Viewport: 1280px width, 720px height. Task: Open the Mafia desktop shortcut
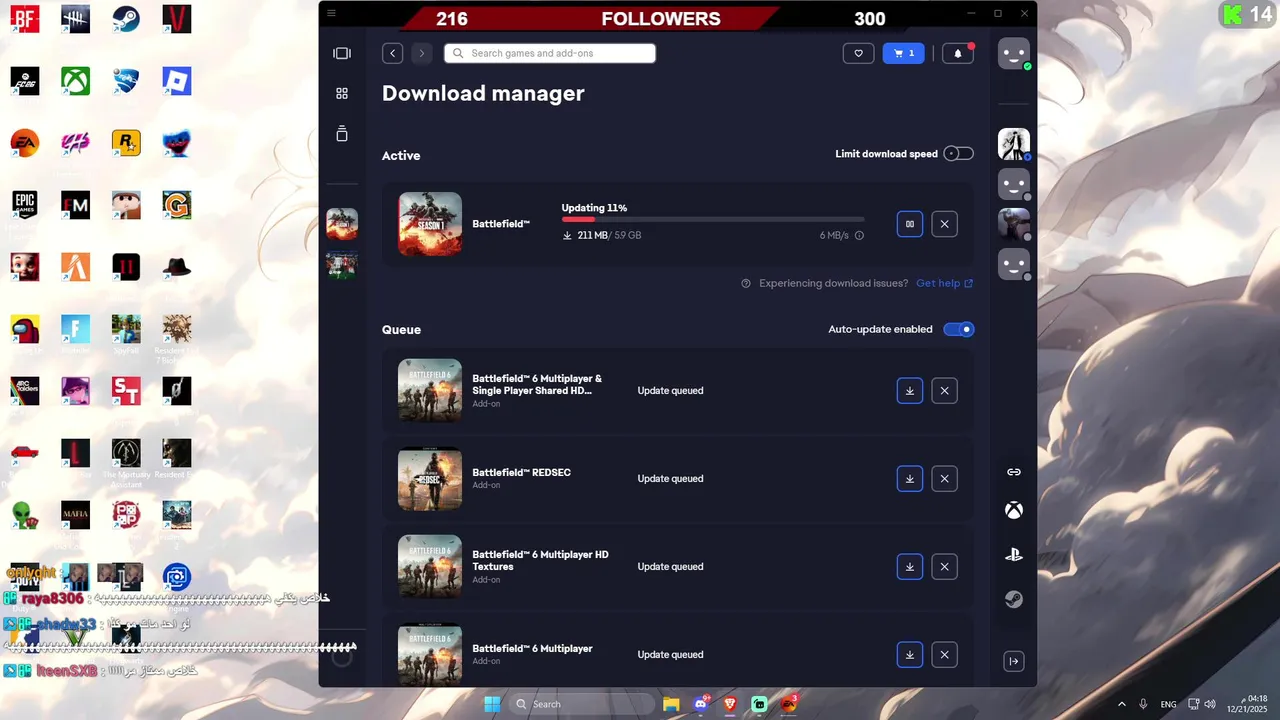75,515
